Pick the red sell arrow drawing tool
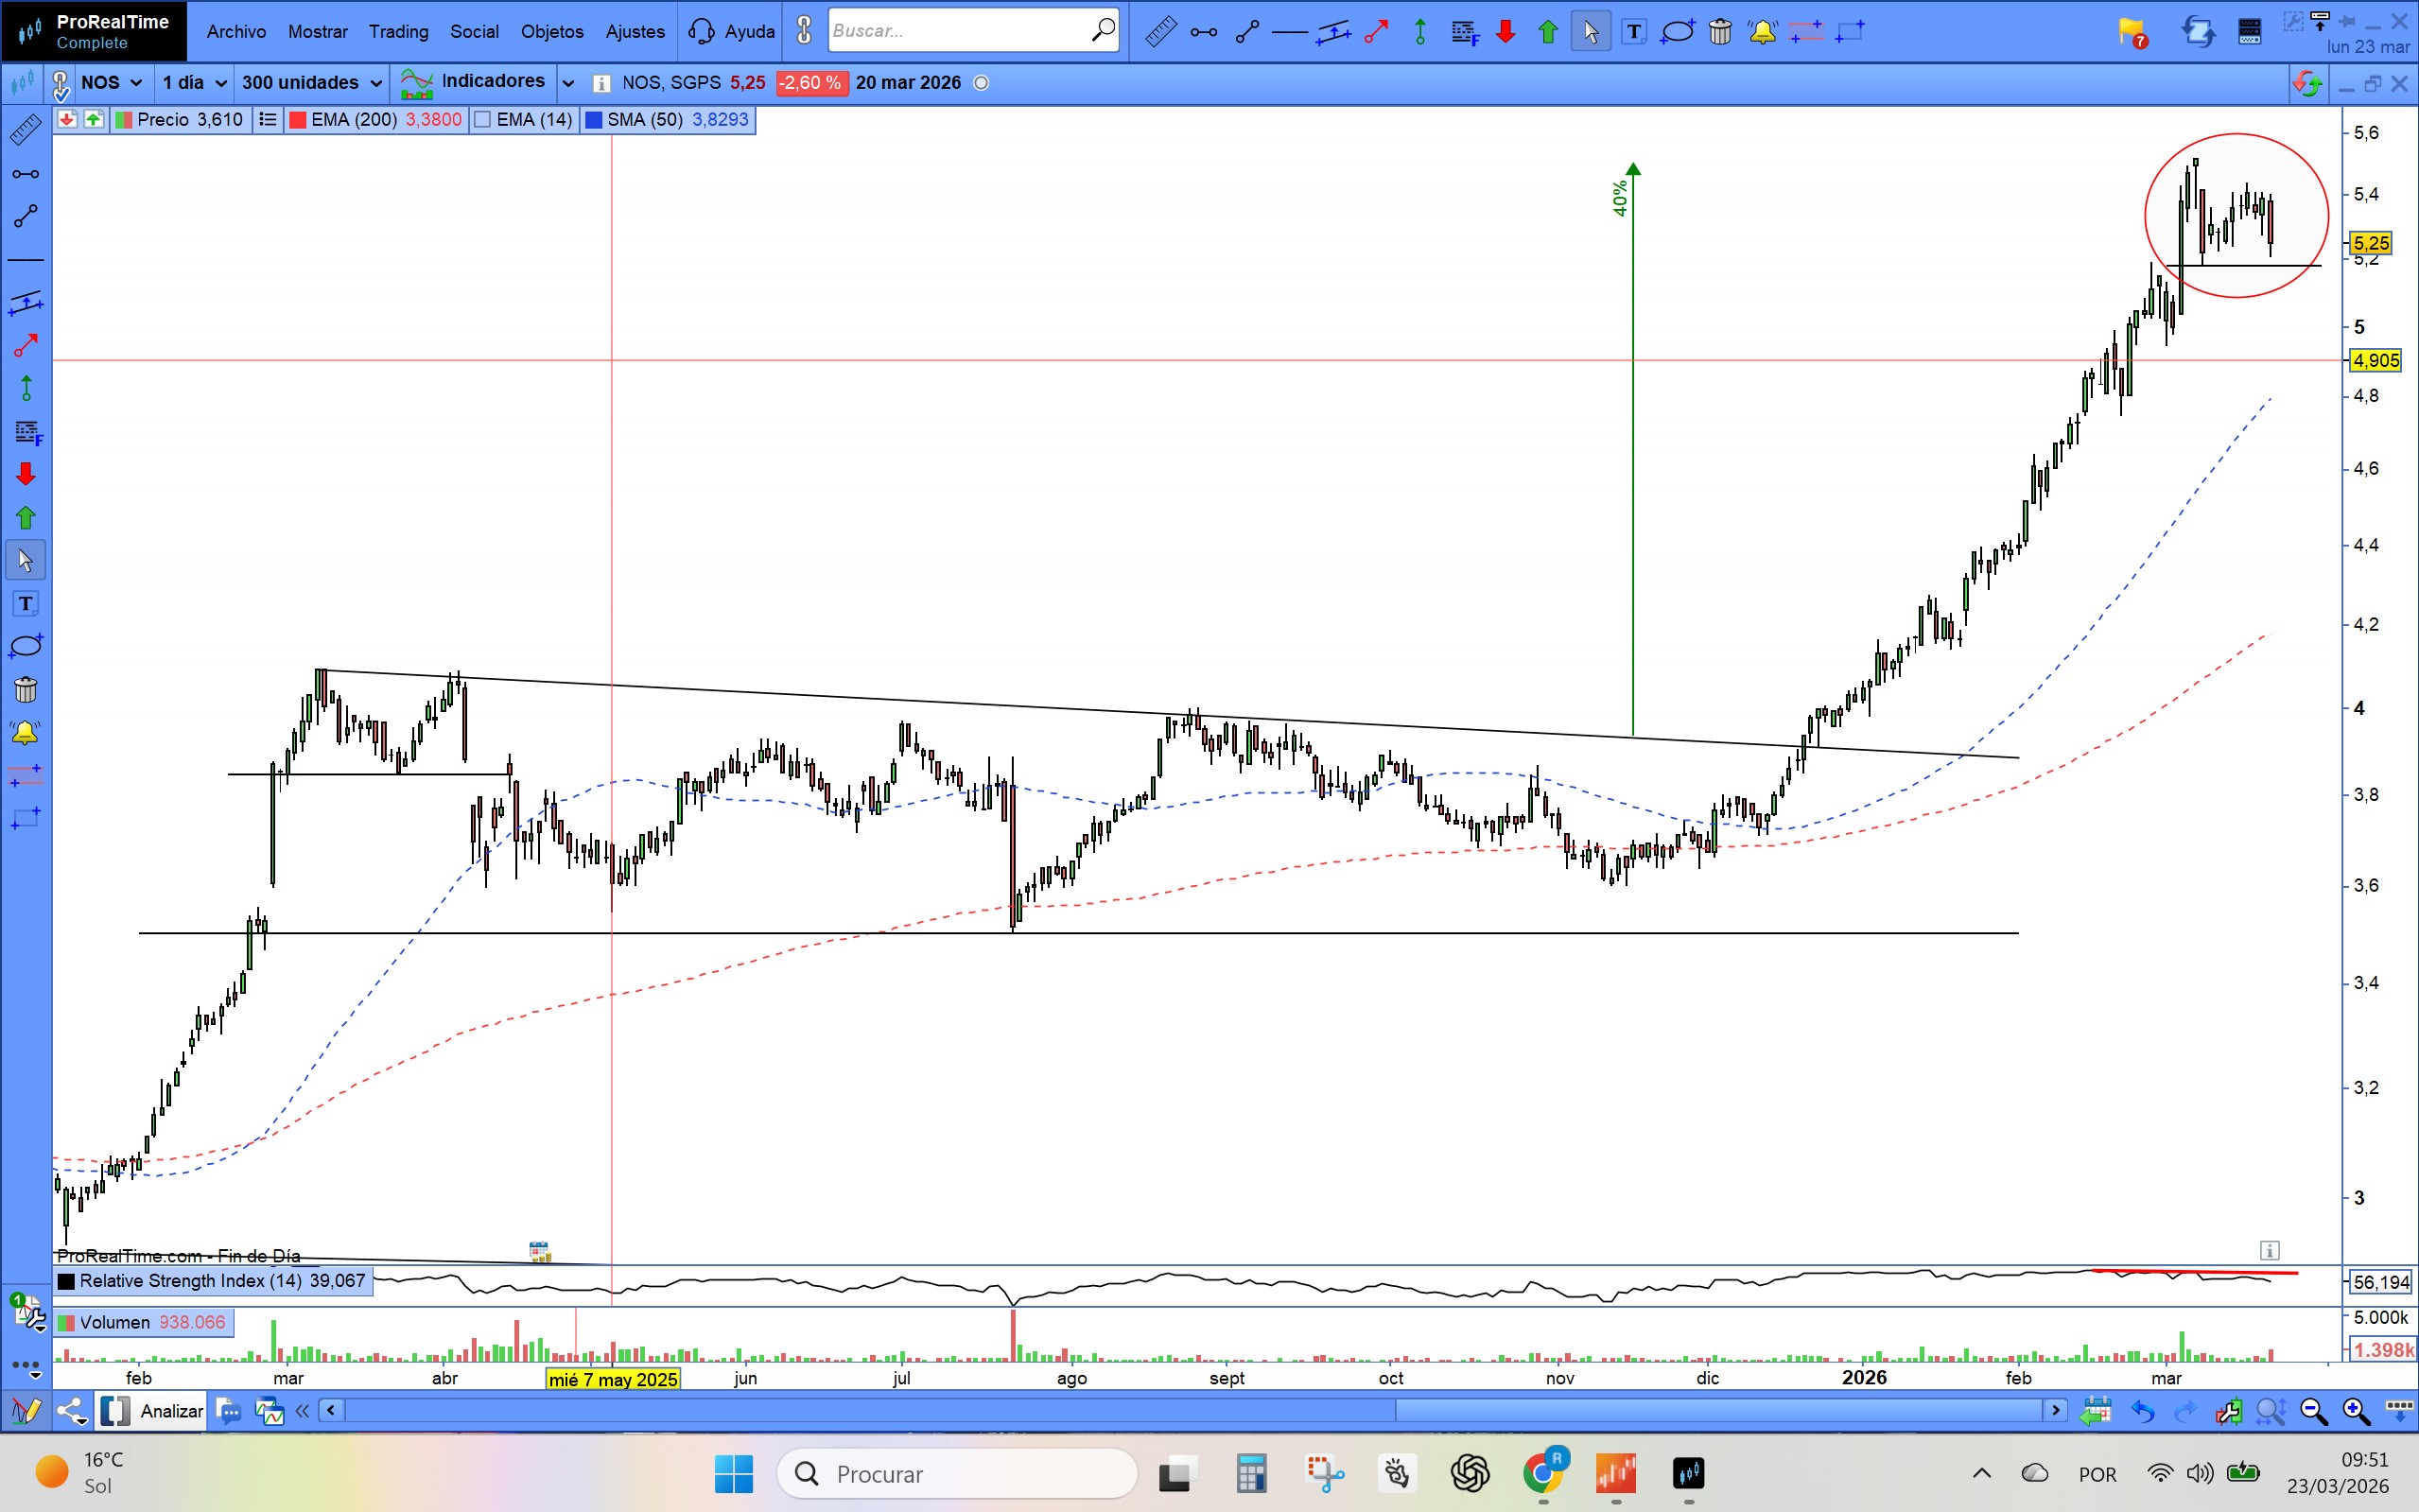The width and height of the screenshot is (2419, 1512). point(25,474)
